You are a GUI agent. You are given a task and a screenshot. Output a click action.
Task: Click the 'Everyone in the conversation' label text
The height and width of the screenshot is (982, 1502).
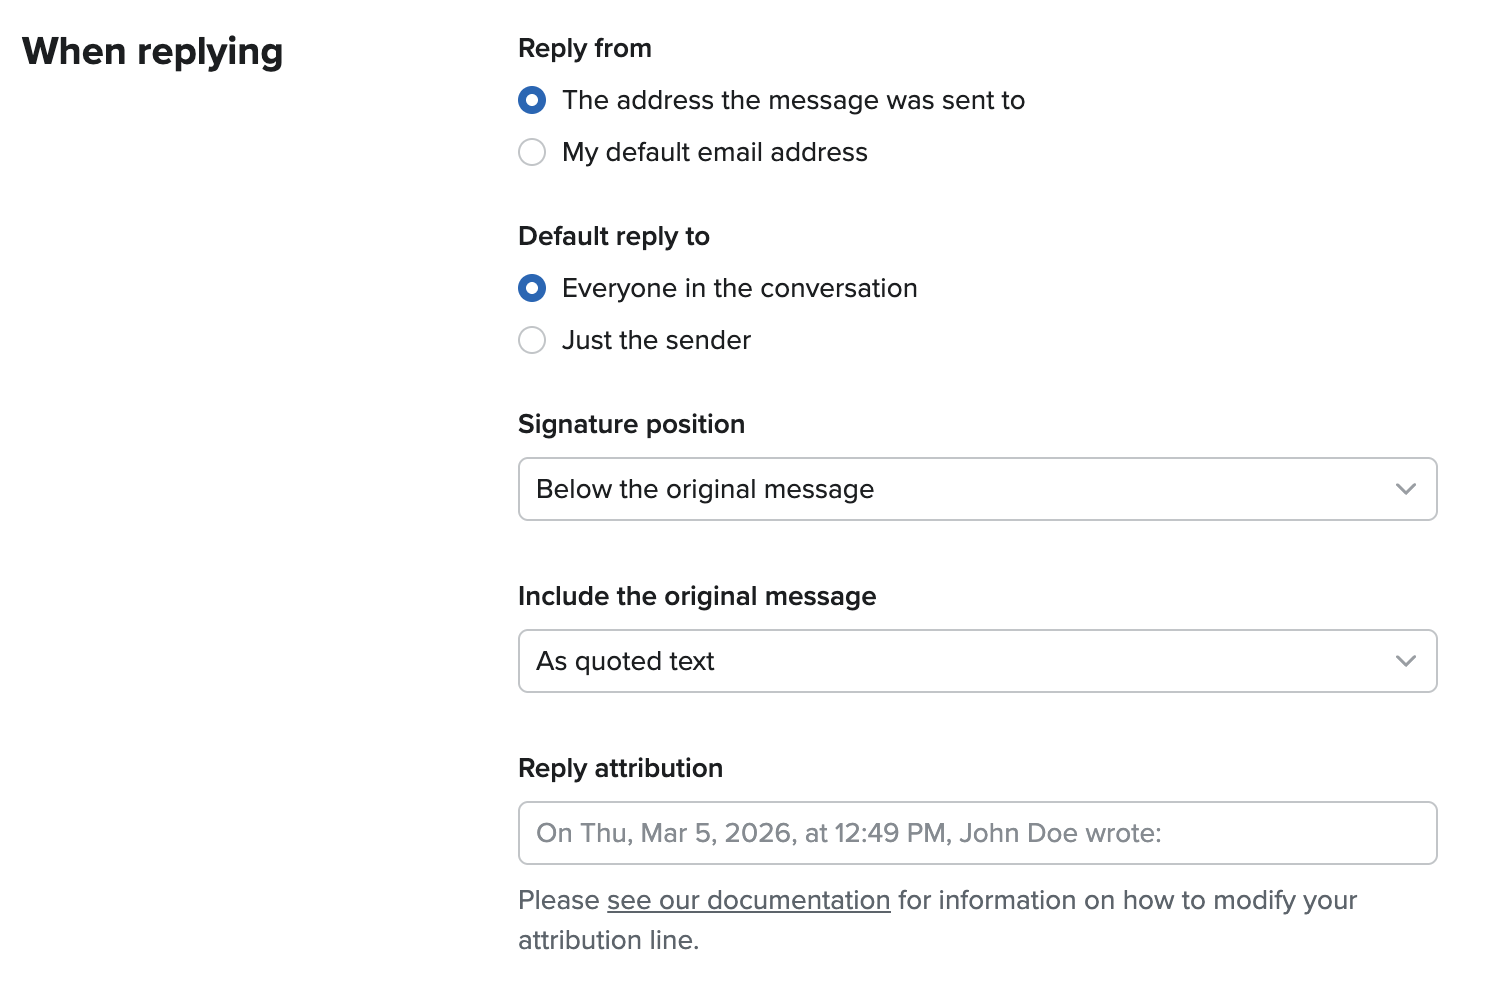pyautogui.click(x=739, y=288)
